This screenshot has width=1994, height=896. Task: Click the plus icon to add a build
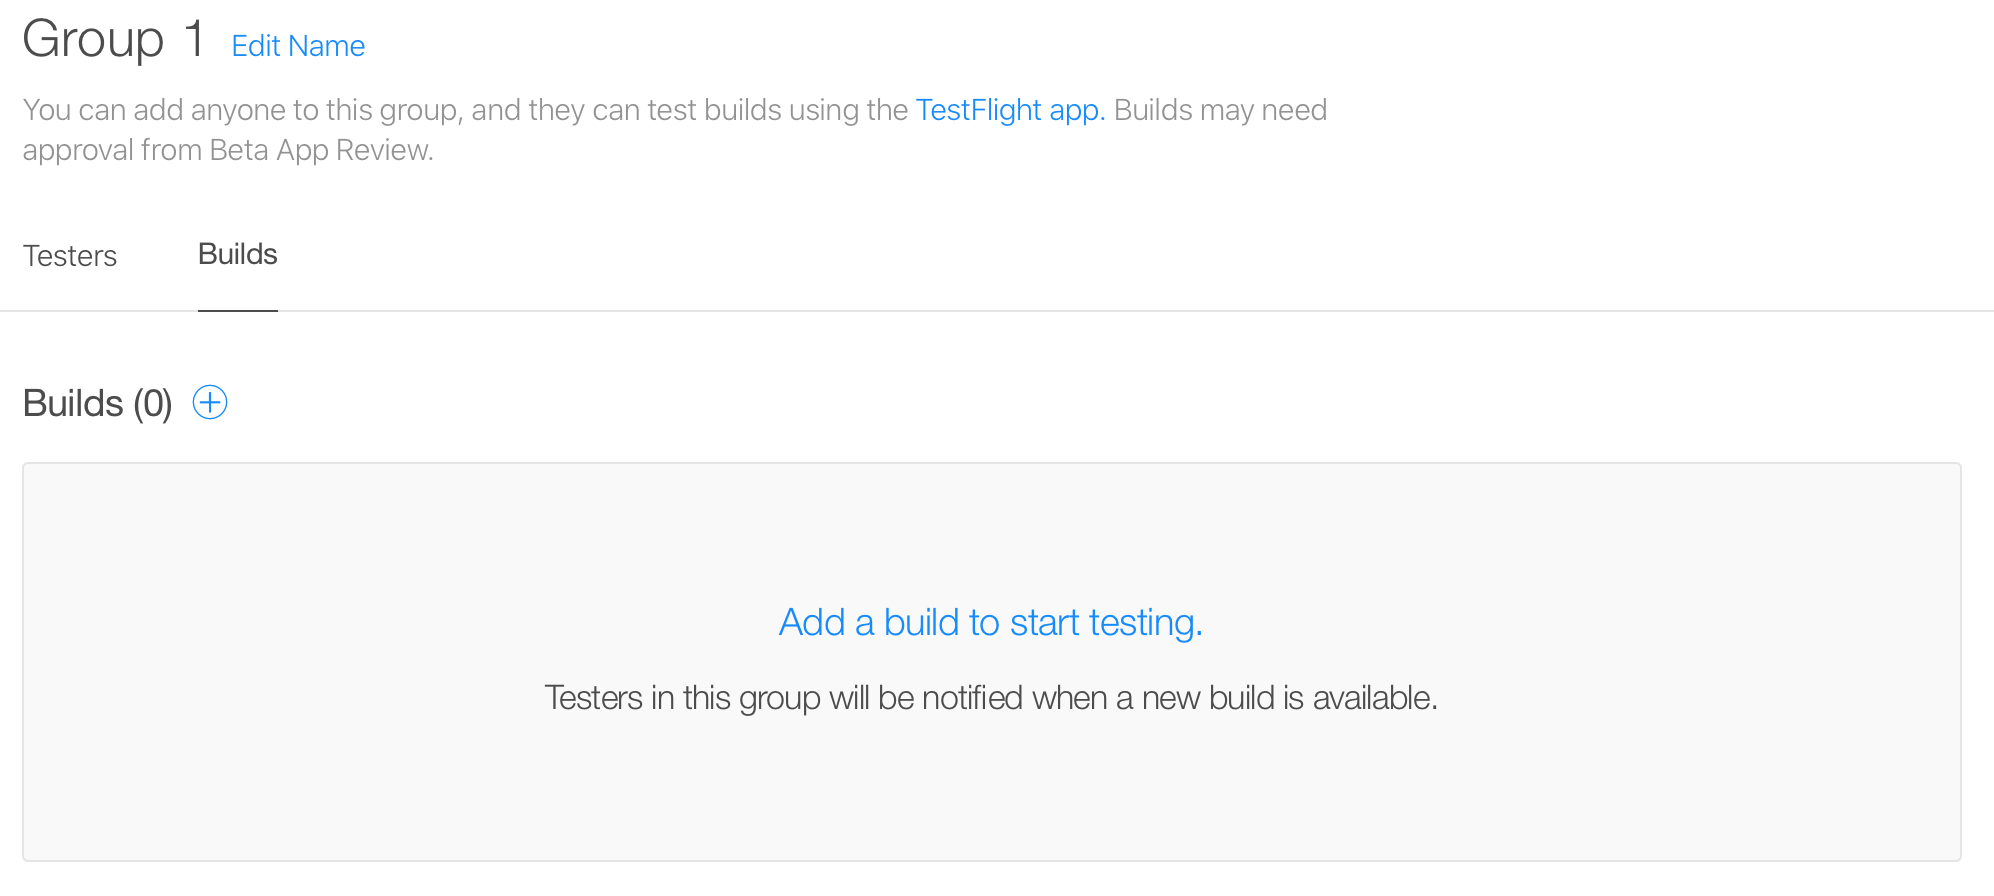tap(210, 403)
